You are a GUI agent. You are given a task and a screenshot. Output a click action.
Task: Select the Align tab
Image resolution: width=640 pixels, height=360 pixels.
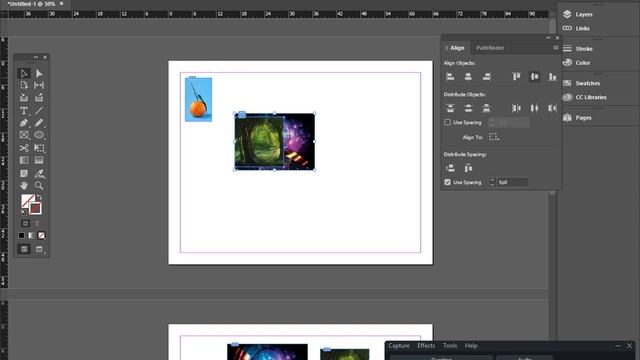(457, 48)
